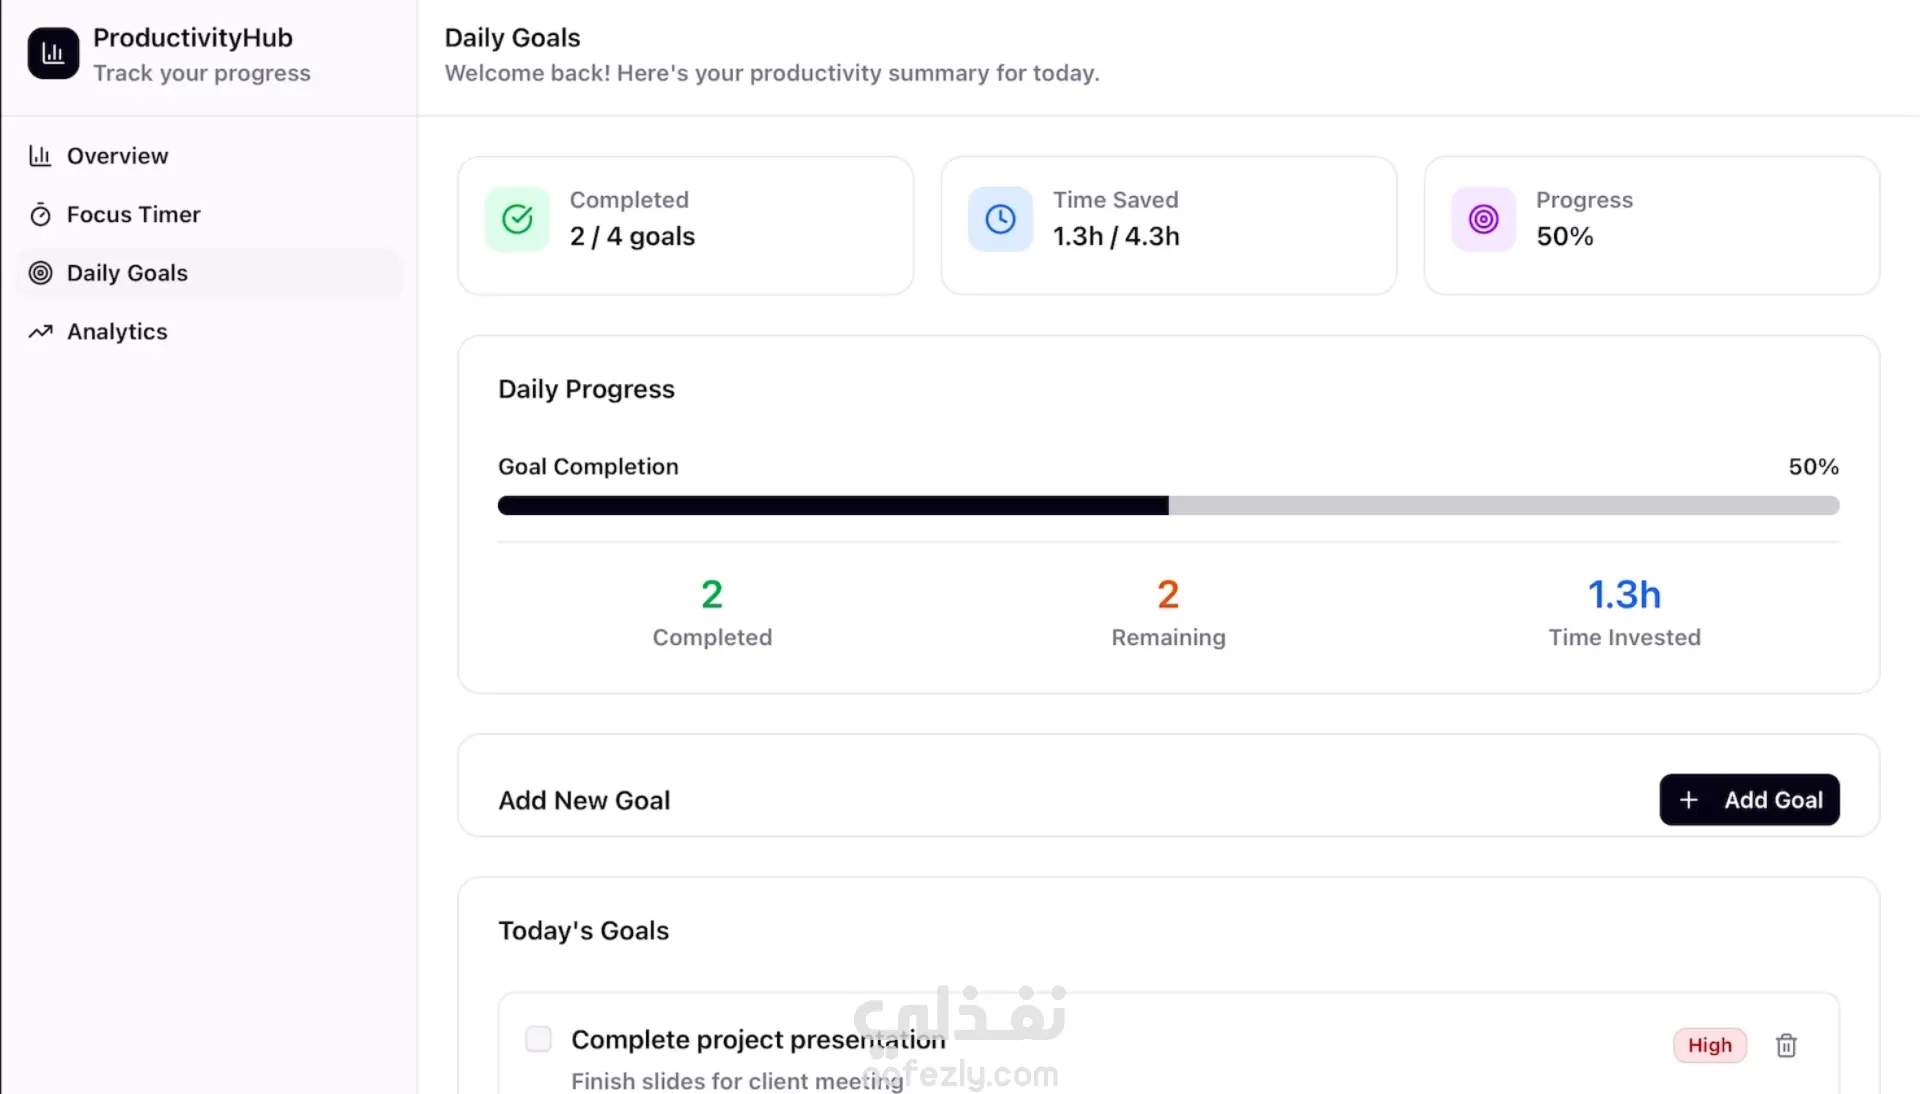Click the blue Time Saved clock icon
Viewport: 1920px width, 1094px height.
(1000, 219)
